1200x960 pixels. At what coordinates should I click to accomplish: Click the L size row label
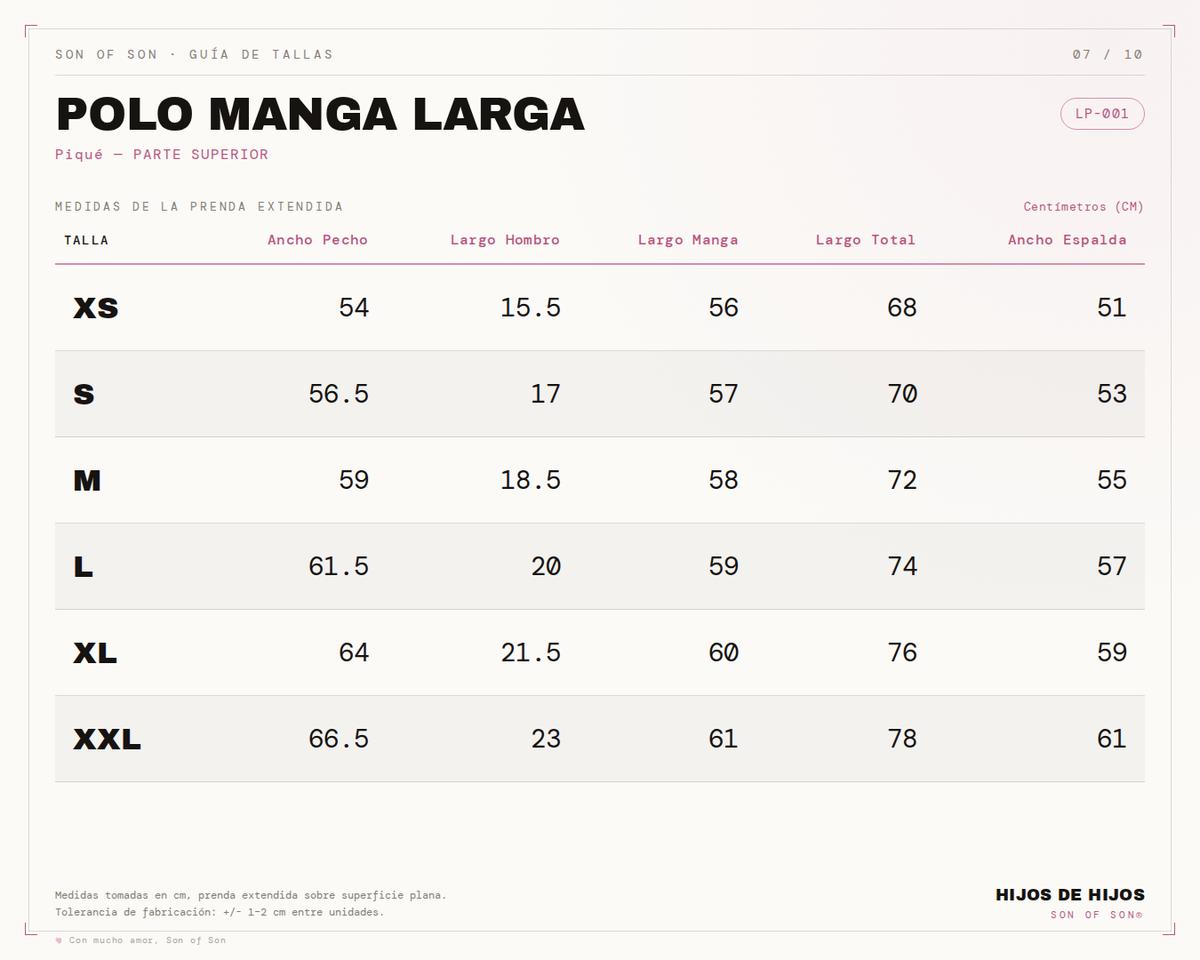tap(83, 567)
